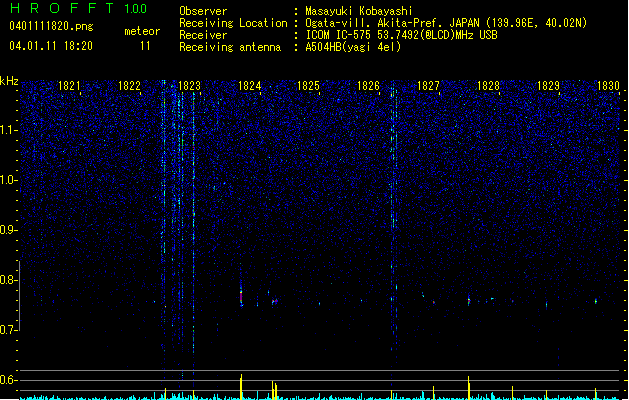Click the 0.9 kHz axis label
Screen dimensions: 629x400
pos(8,230)
